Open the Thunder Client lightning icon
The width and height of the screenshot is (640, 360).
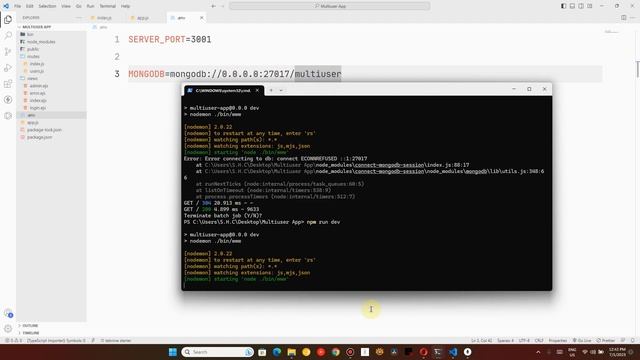[x=8, y=100]
